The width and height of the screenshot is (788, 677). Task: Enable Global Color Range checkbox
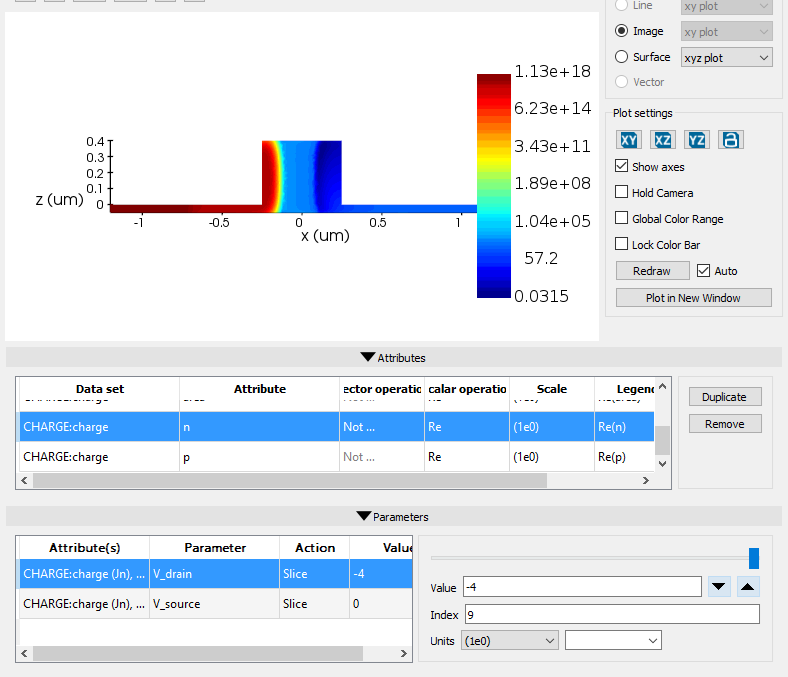pyautogui.click(x=622, y=219)
